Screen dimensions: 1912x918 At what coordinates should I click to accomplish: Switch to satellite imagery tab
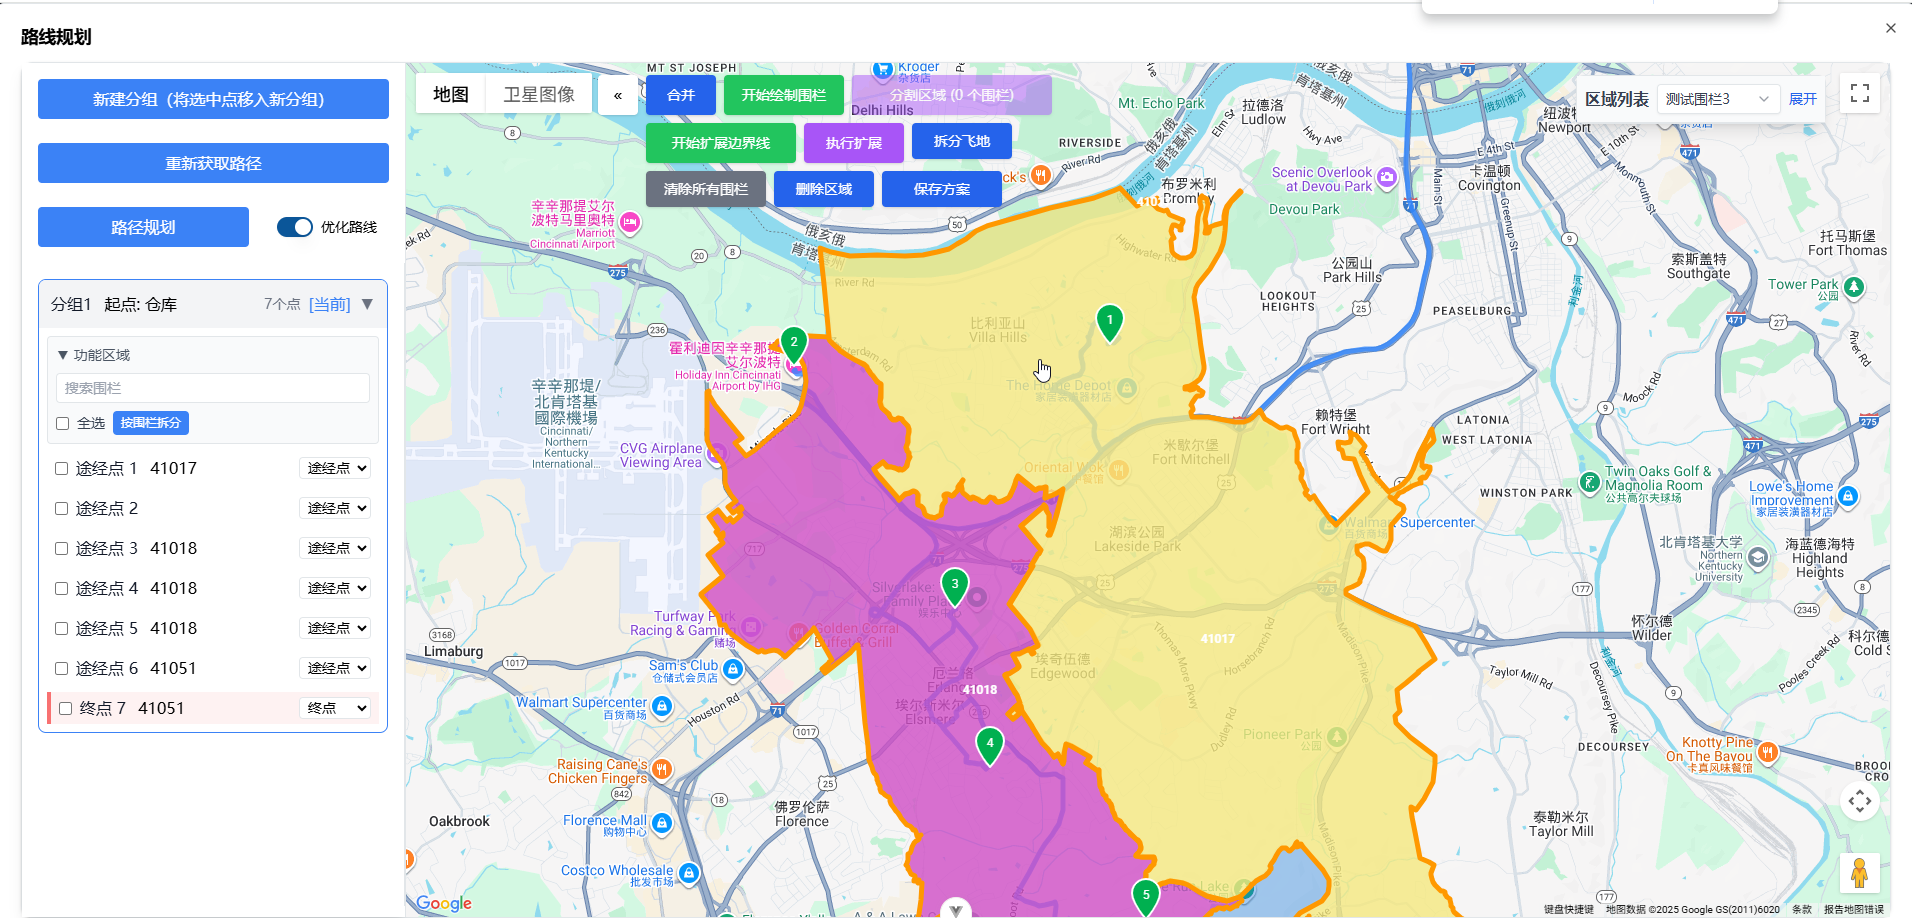click(538, 95)
